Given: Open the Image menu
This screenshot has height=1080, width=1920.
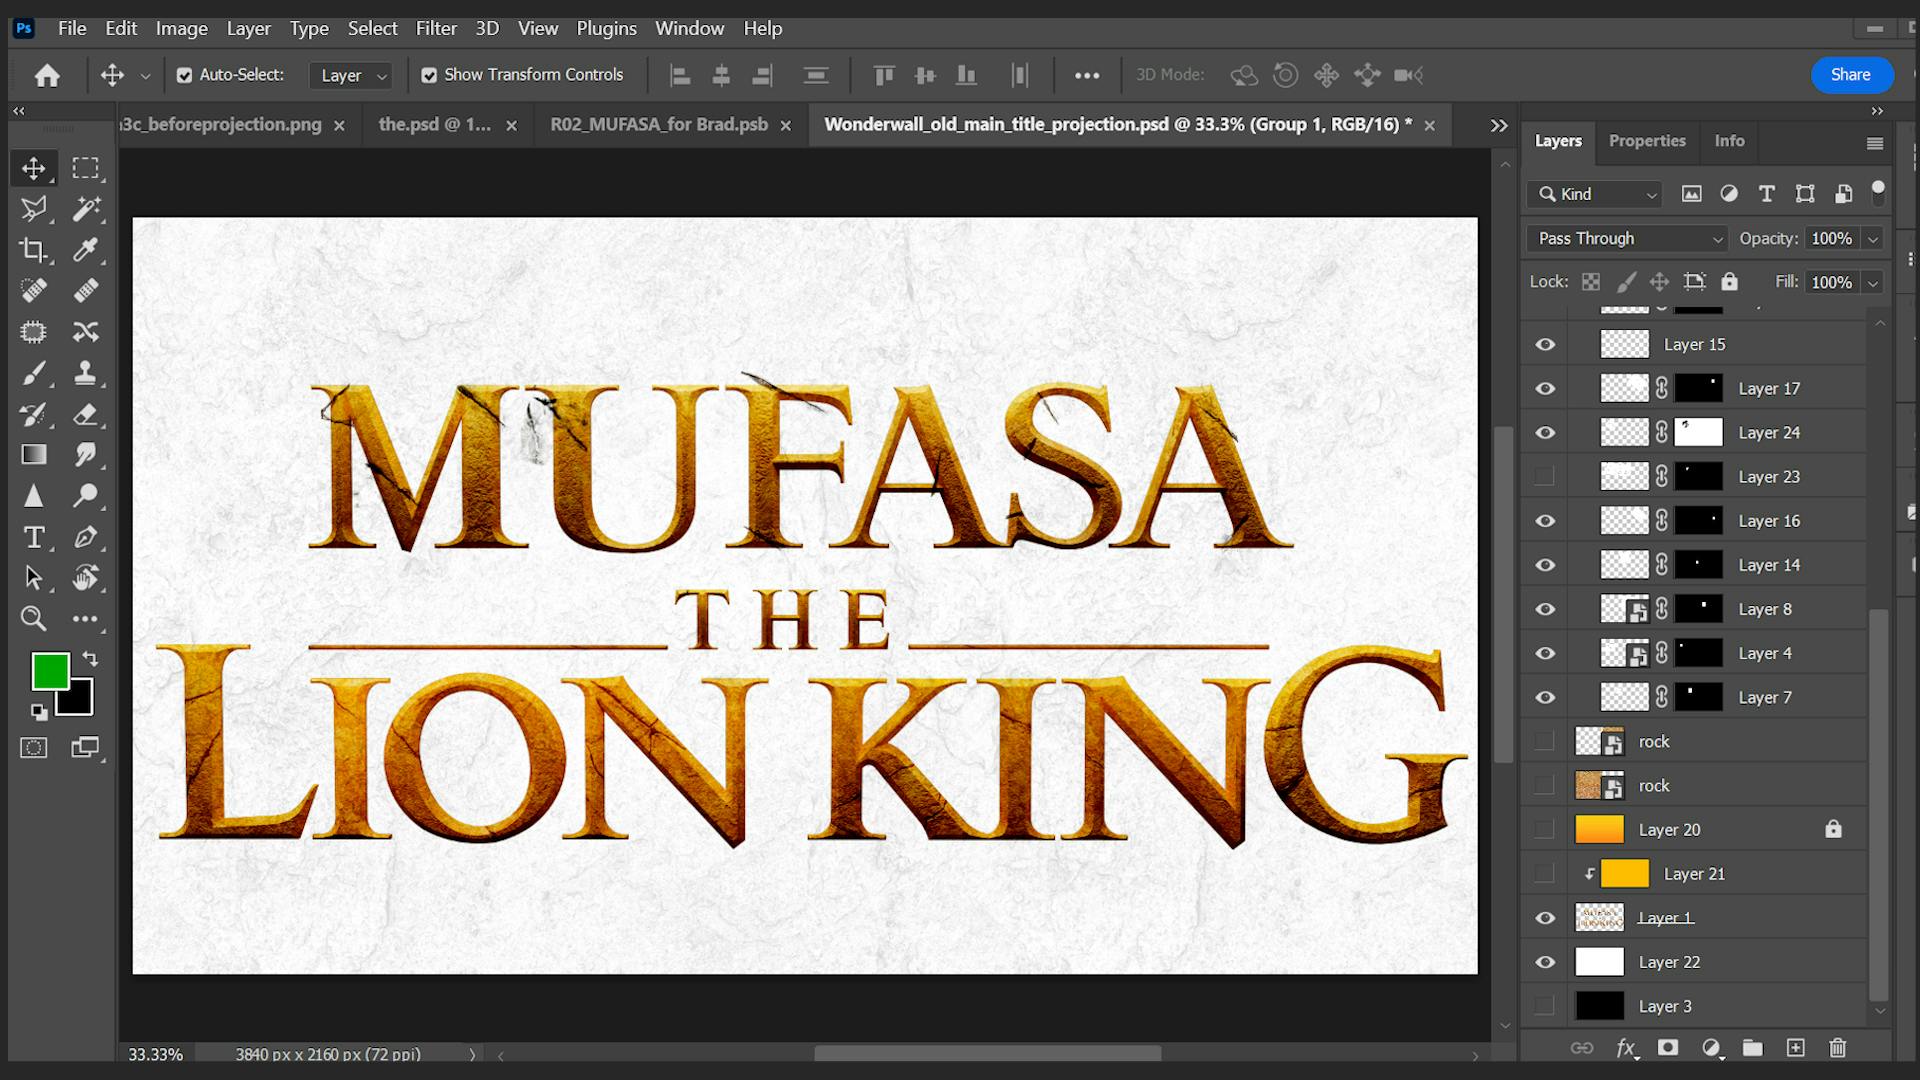Looking at the screenshot, I should [182, 29].
